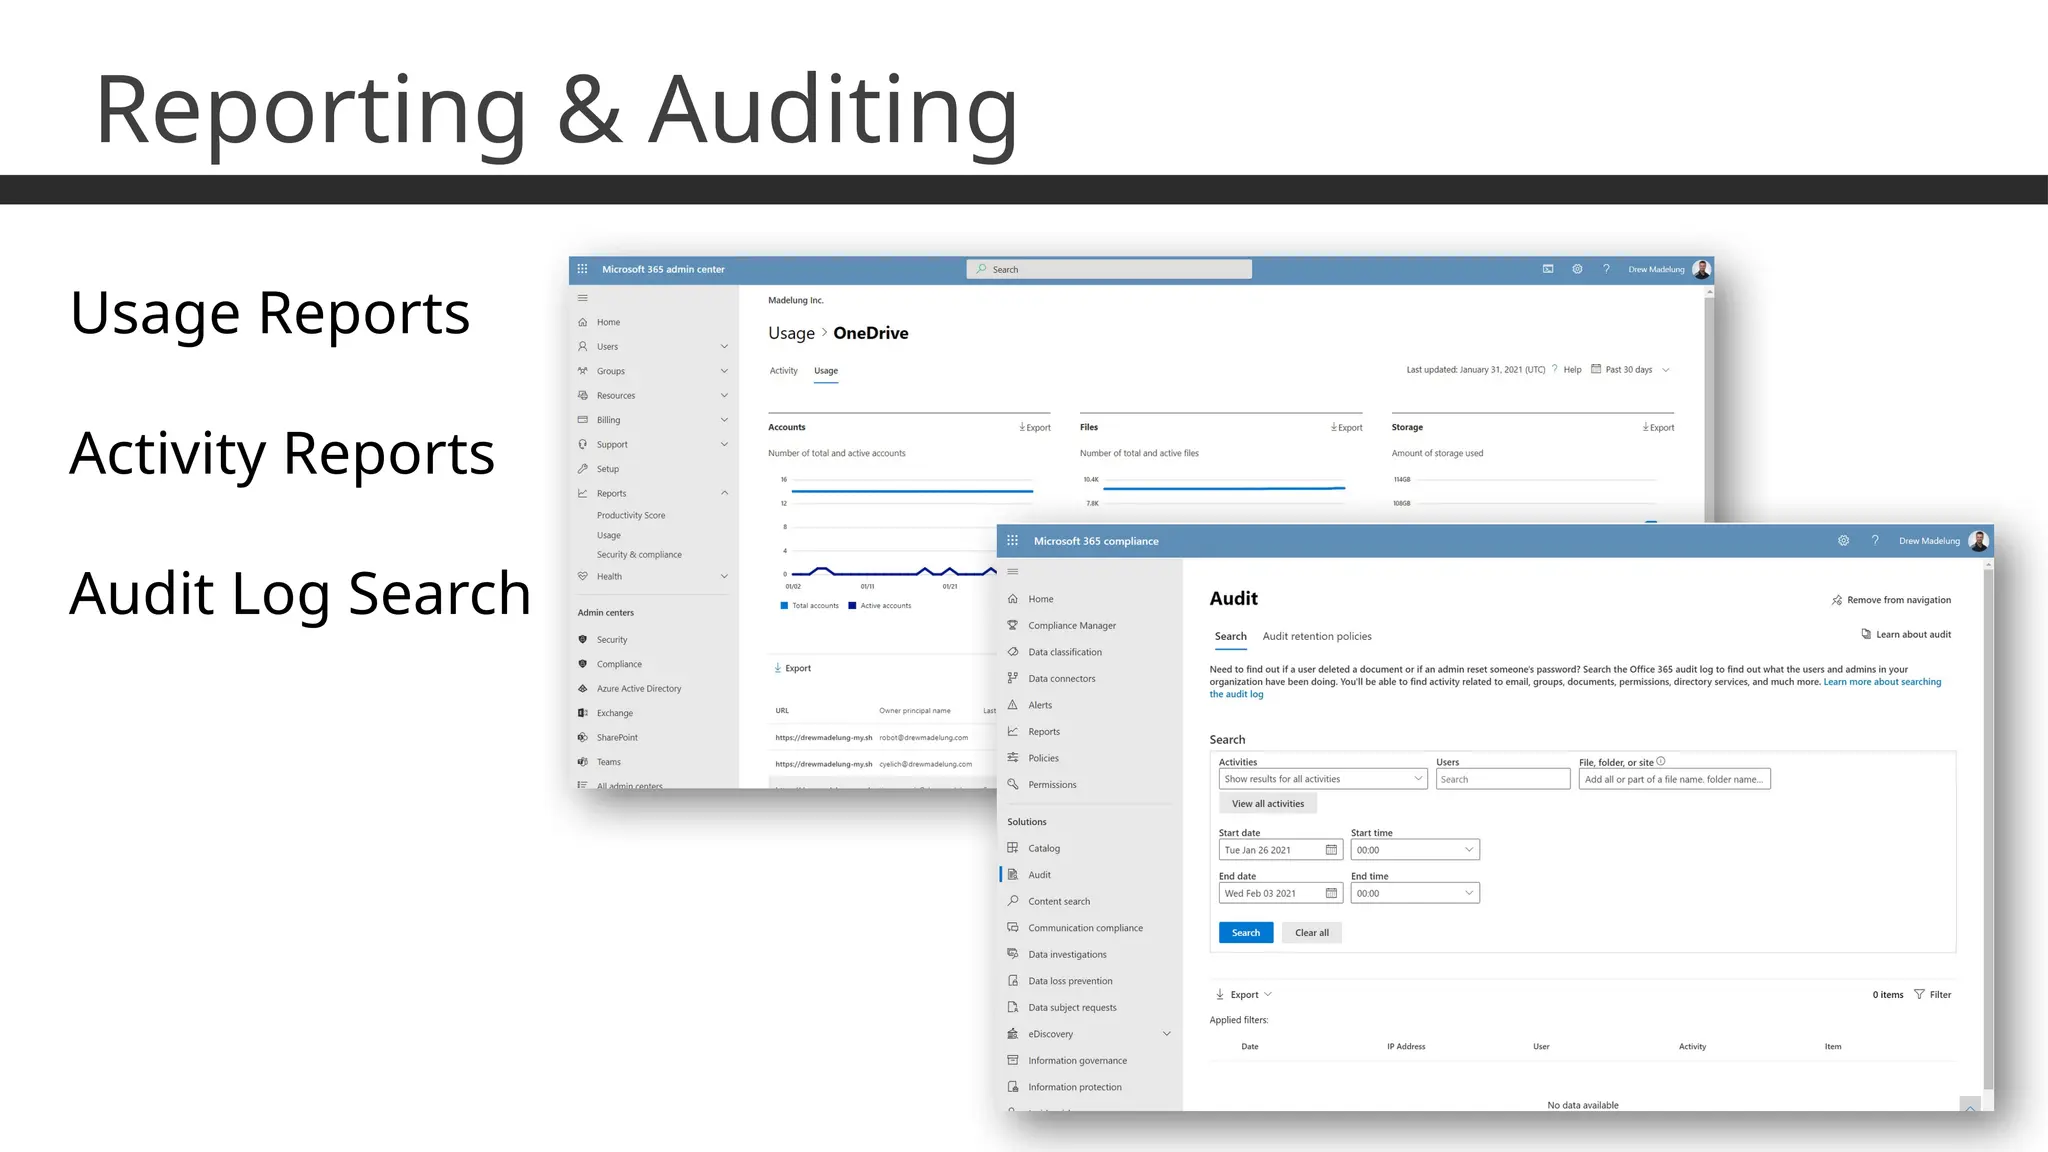The height and width of the screenshot is (1152, 2048).
Task: Click Filter above audit results
Action: tap(1932, 995)
